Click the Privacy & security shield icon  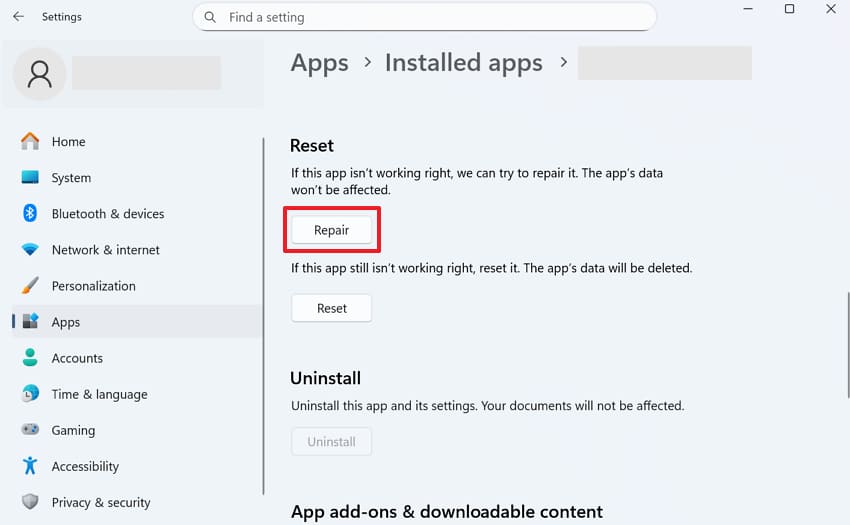pos(30,502)
